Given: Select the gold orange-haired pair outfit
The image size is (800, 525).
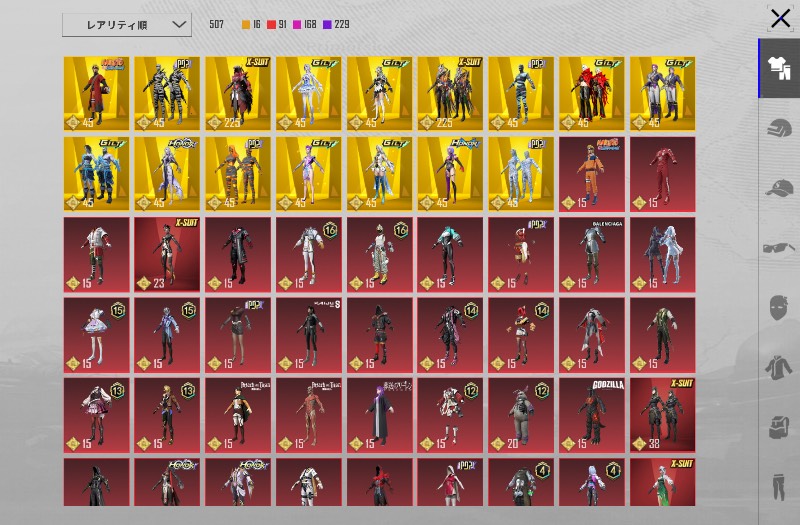Looking at the screenshot, I should (x=238, y=173).
